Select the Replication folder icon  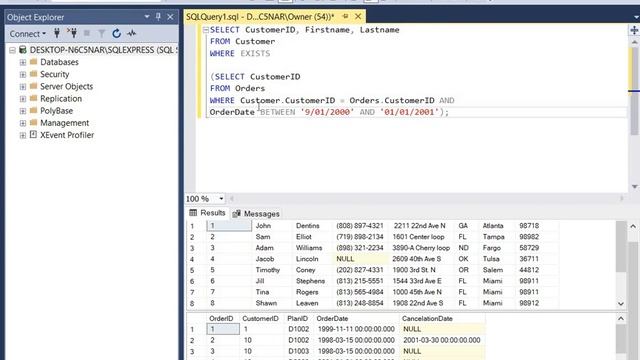pyautogui.click(x=33, y=98)
